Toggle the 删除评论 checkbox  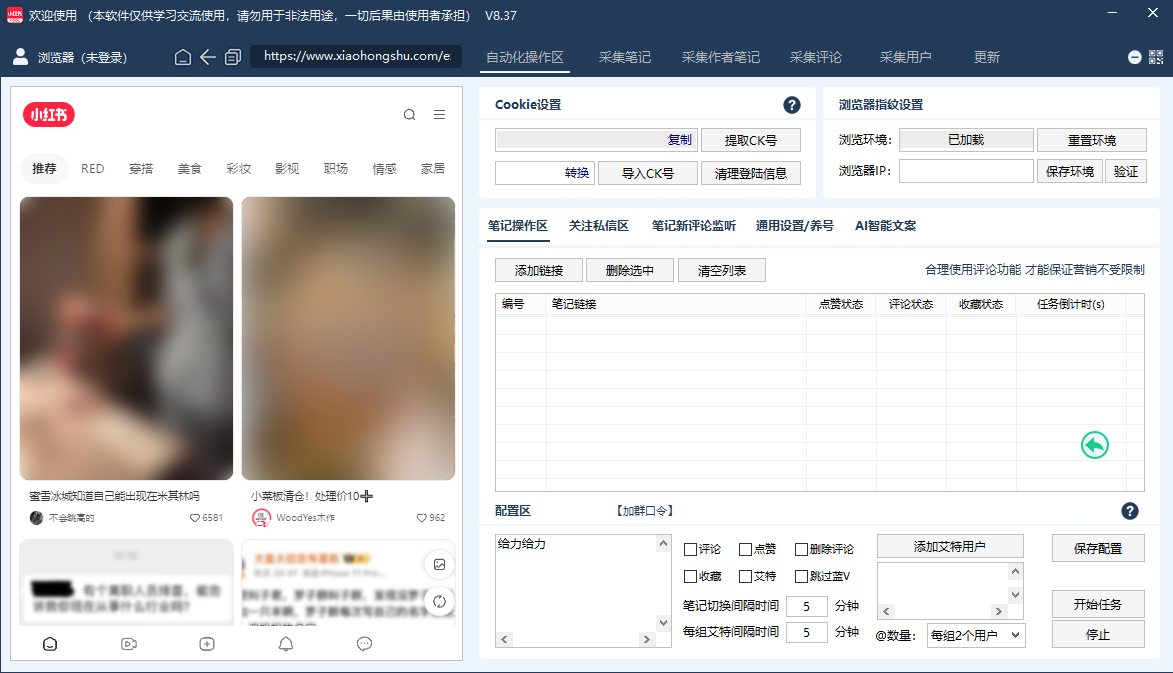(x=801, y=550)
